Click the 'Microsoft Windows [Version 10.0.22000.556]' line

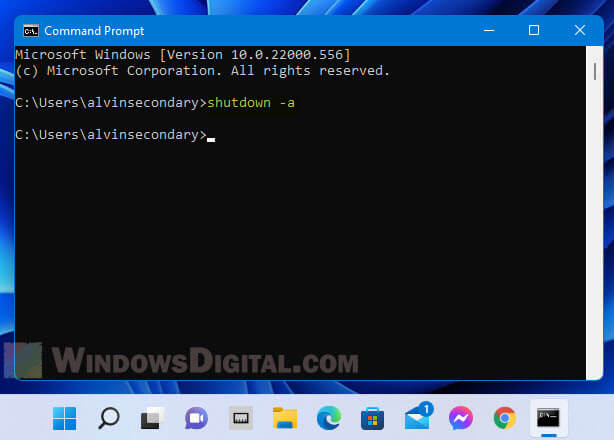[182, 55]
